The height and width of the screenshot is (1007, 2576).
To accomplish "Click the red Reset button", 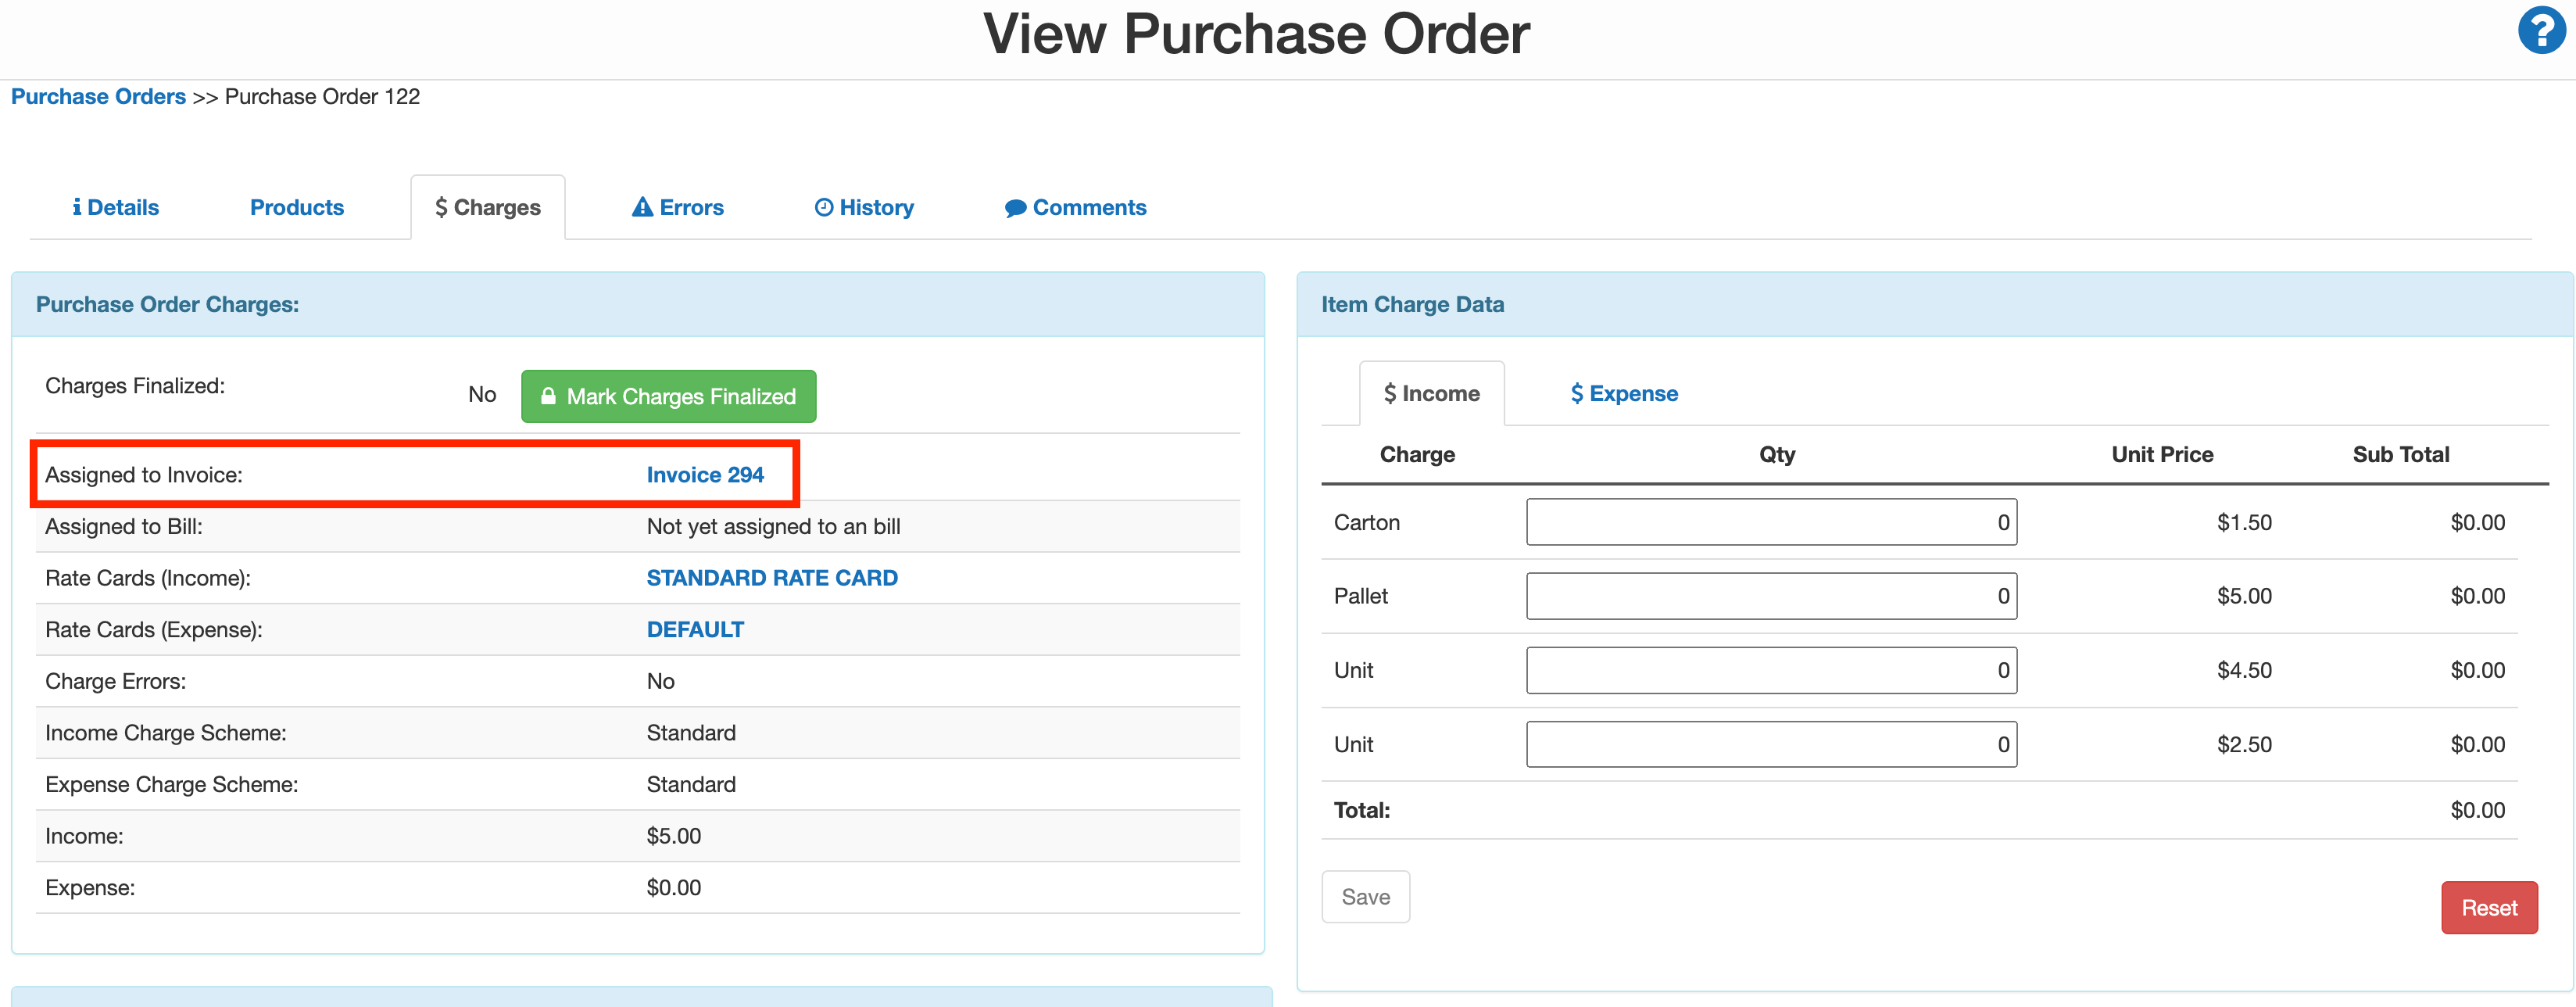I will [2489, 908].
